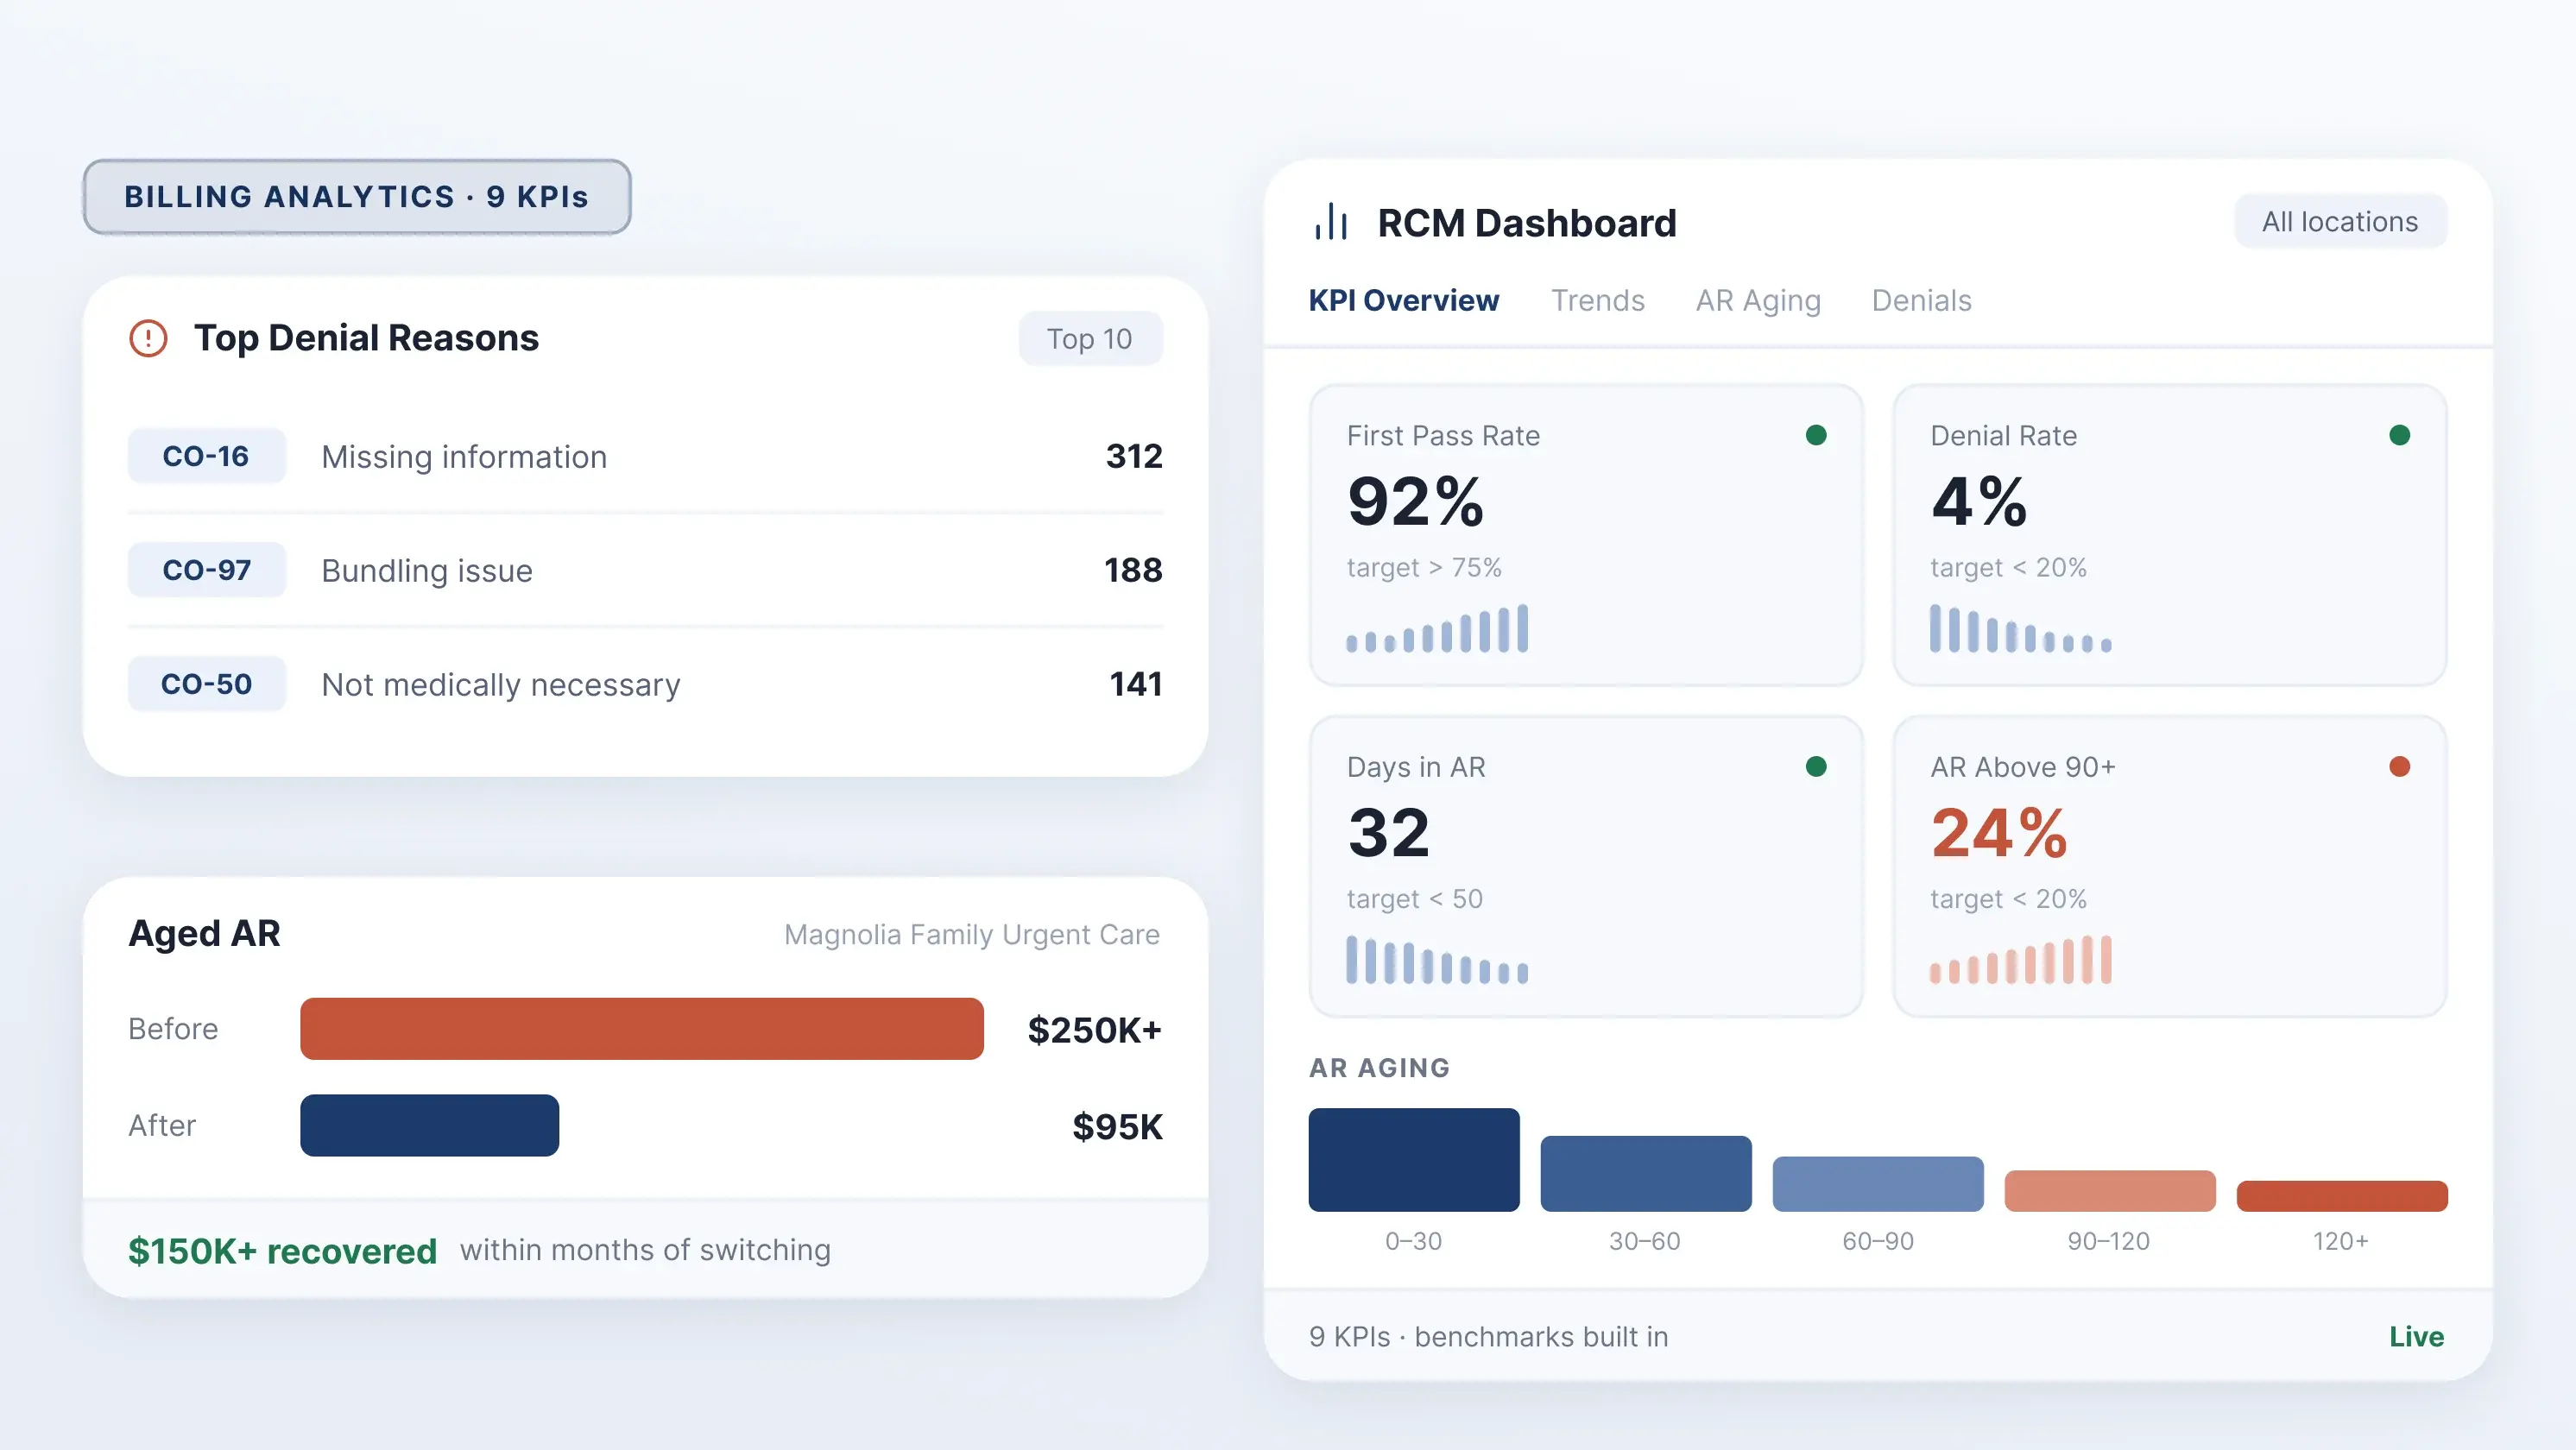Click the Live status label

coord(2417,1337)
